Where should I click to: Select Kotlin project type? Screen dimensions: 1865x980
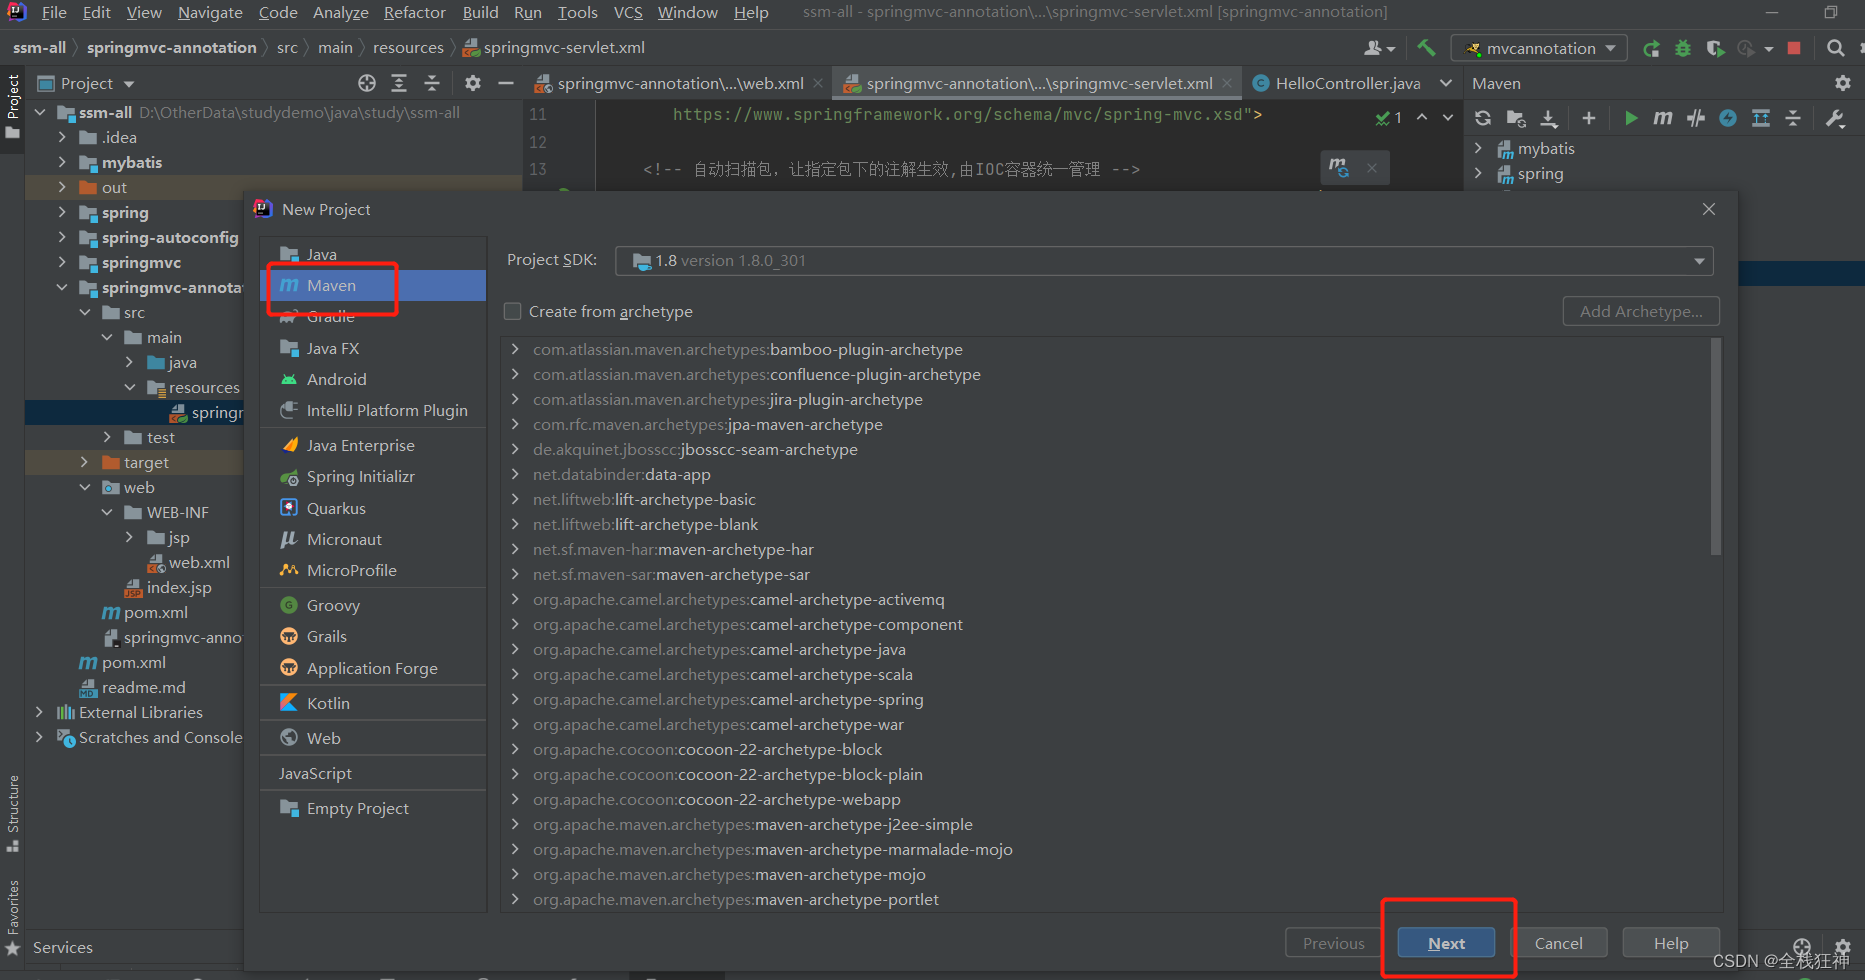click(373, 703)
